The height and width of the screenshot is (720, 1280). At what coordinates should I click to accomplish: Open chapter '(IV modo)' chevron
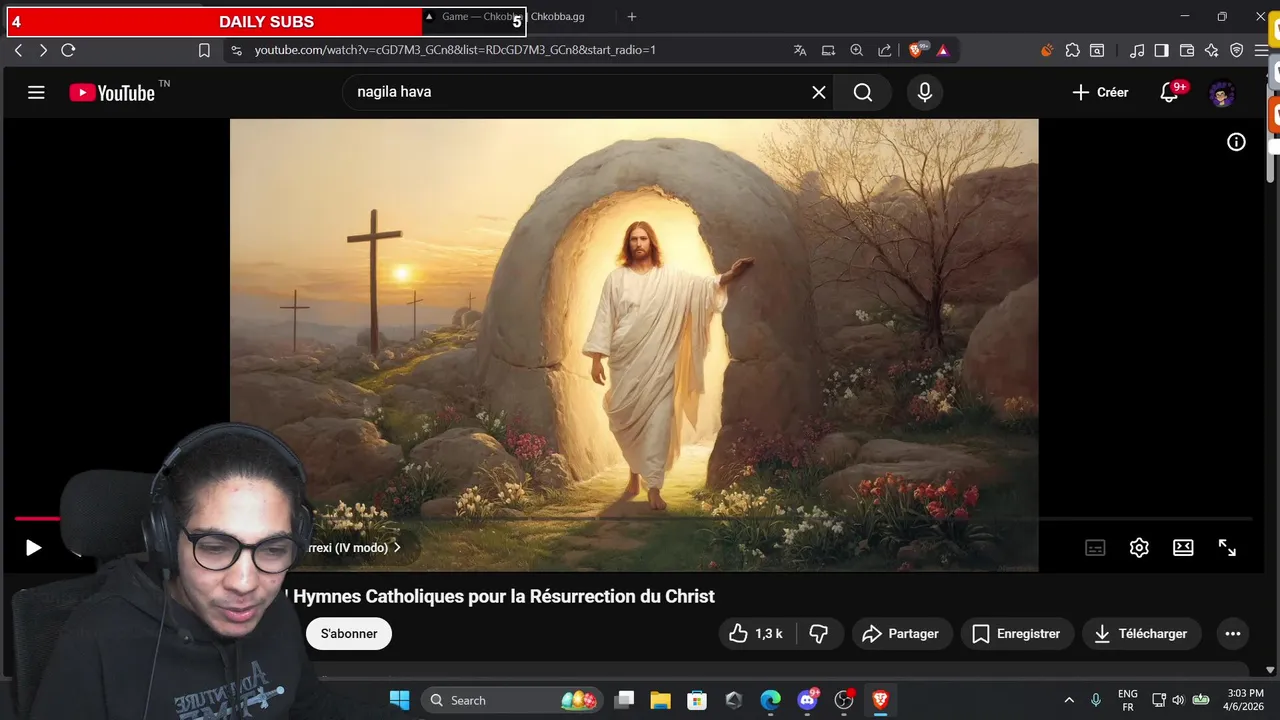397,548
